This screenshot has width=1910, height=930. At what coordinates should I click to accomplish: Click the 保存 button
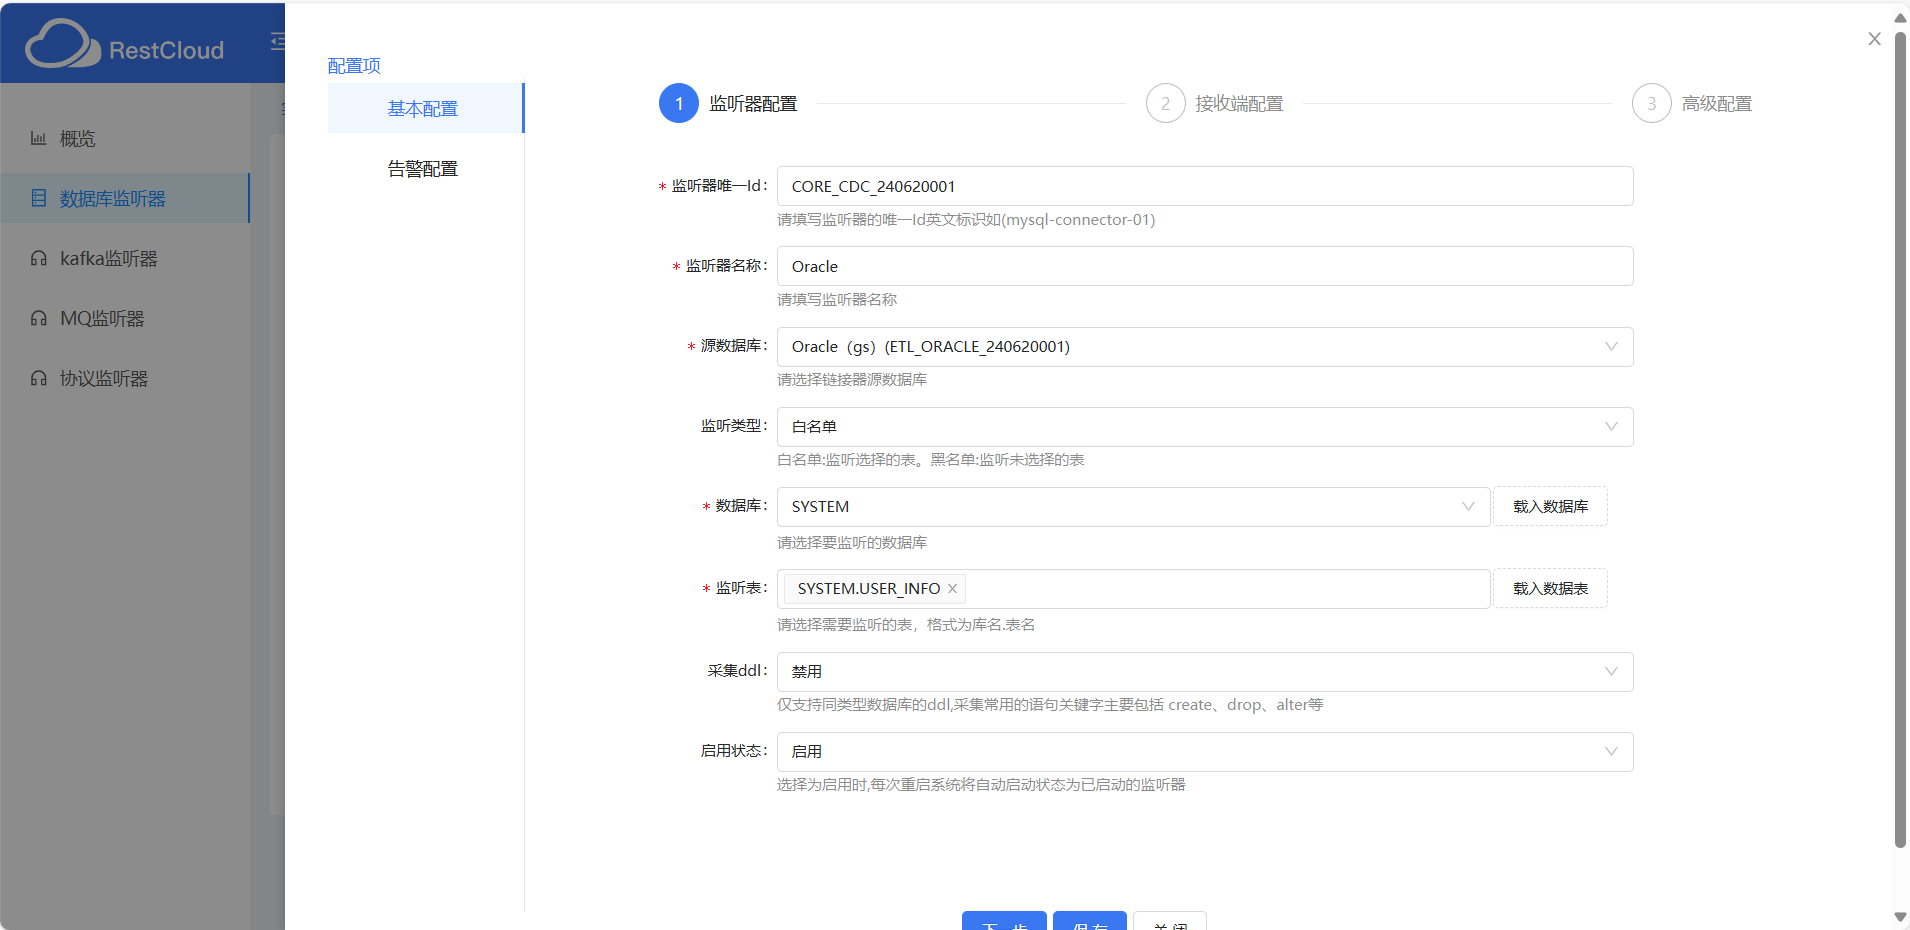click(x=1090, y=921)
